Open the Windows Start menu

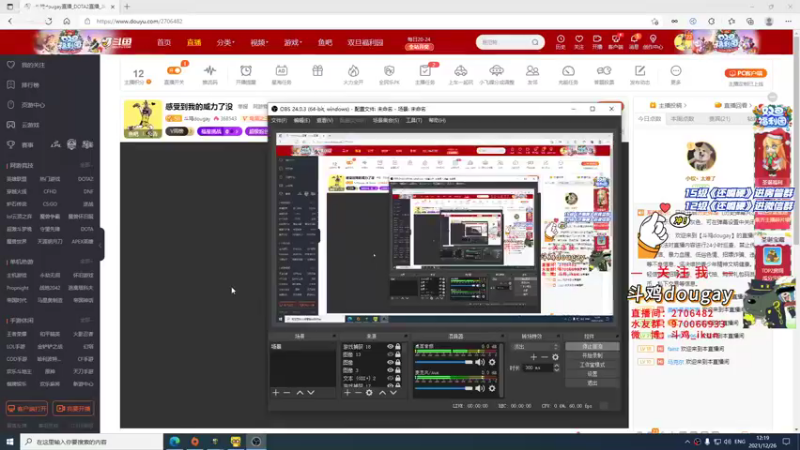(x=10, y=441)
